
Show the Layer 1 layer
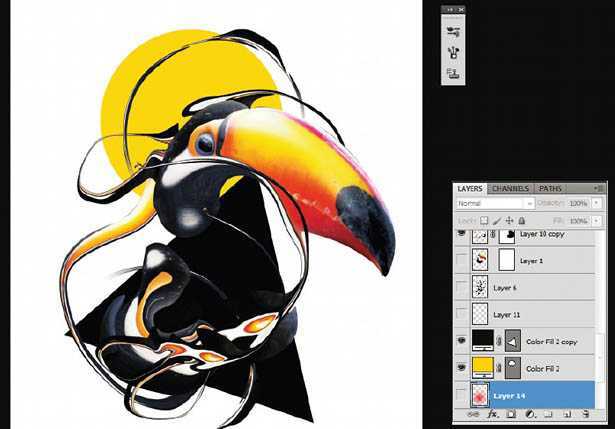coord(462,260)
